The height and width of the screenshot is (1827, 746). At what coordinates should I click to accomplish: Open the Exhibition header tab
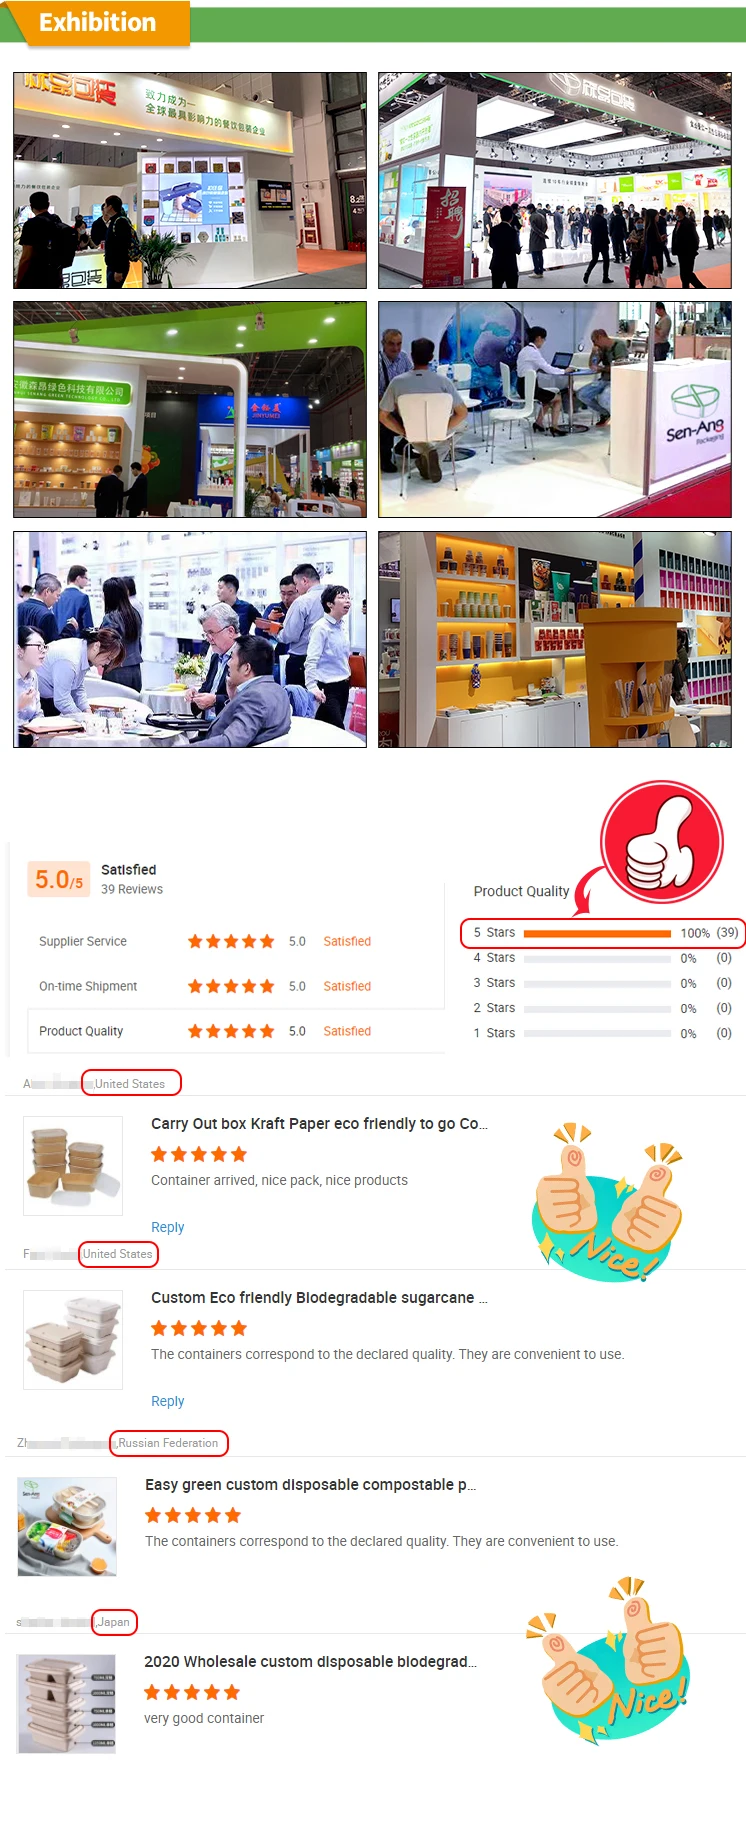pos(97,22)
